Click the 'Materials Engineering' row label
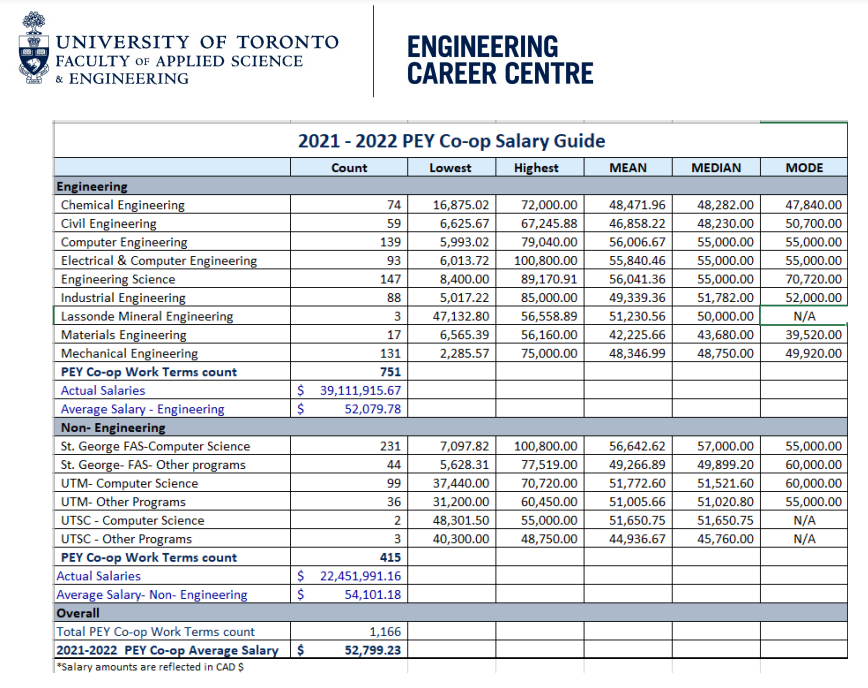Viewport: 868px width, 688px height. 123,335
